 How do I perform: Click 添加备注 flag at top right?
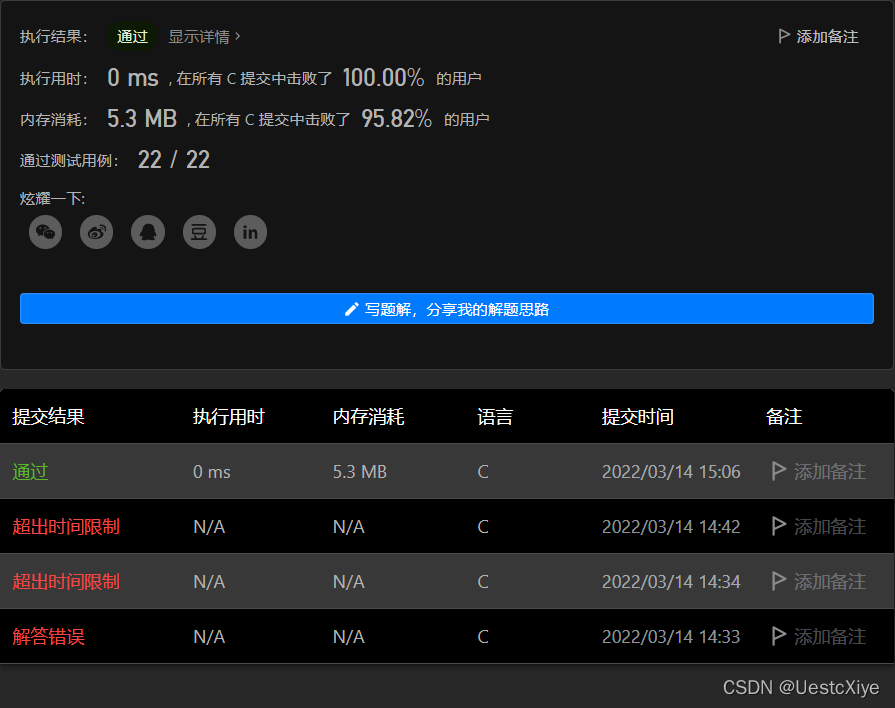point(819,37)
